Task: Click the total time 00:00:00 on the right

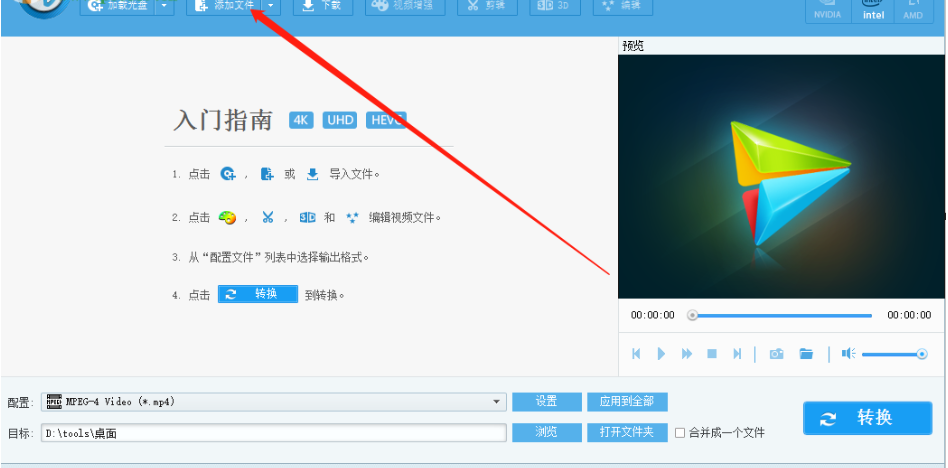Action: click(909, 315)
